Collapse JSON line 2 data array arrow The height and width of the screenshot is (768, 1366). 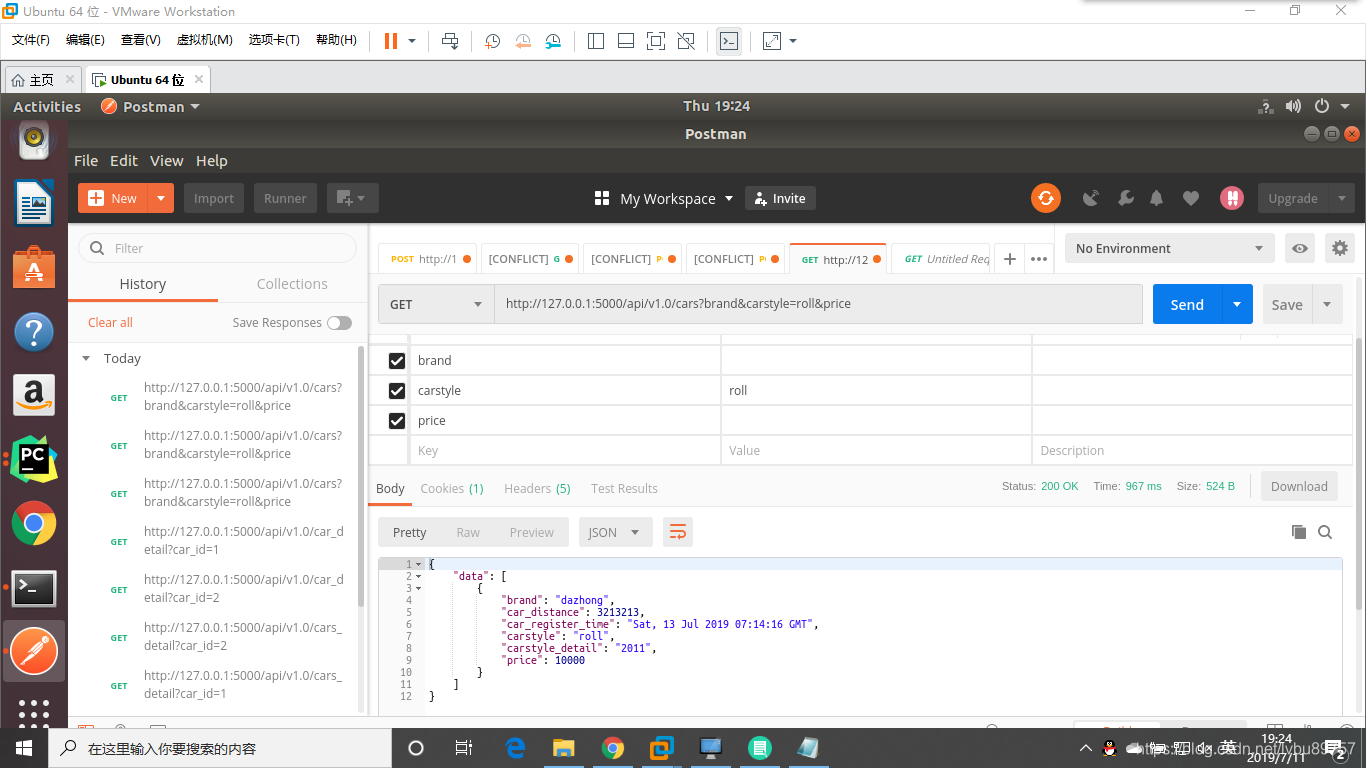(418, 577)
